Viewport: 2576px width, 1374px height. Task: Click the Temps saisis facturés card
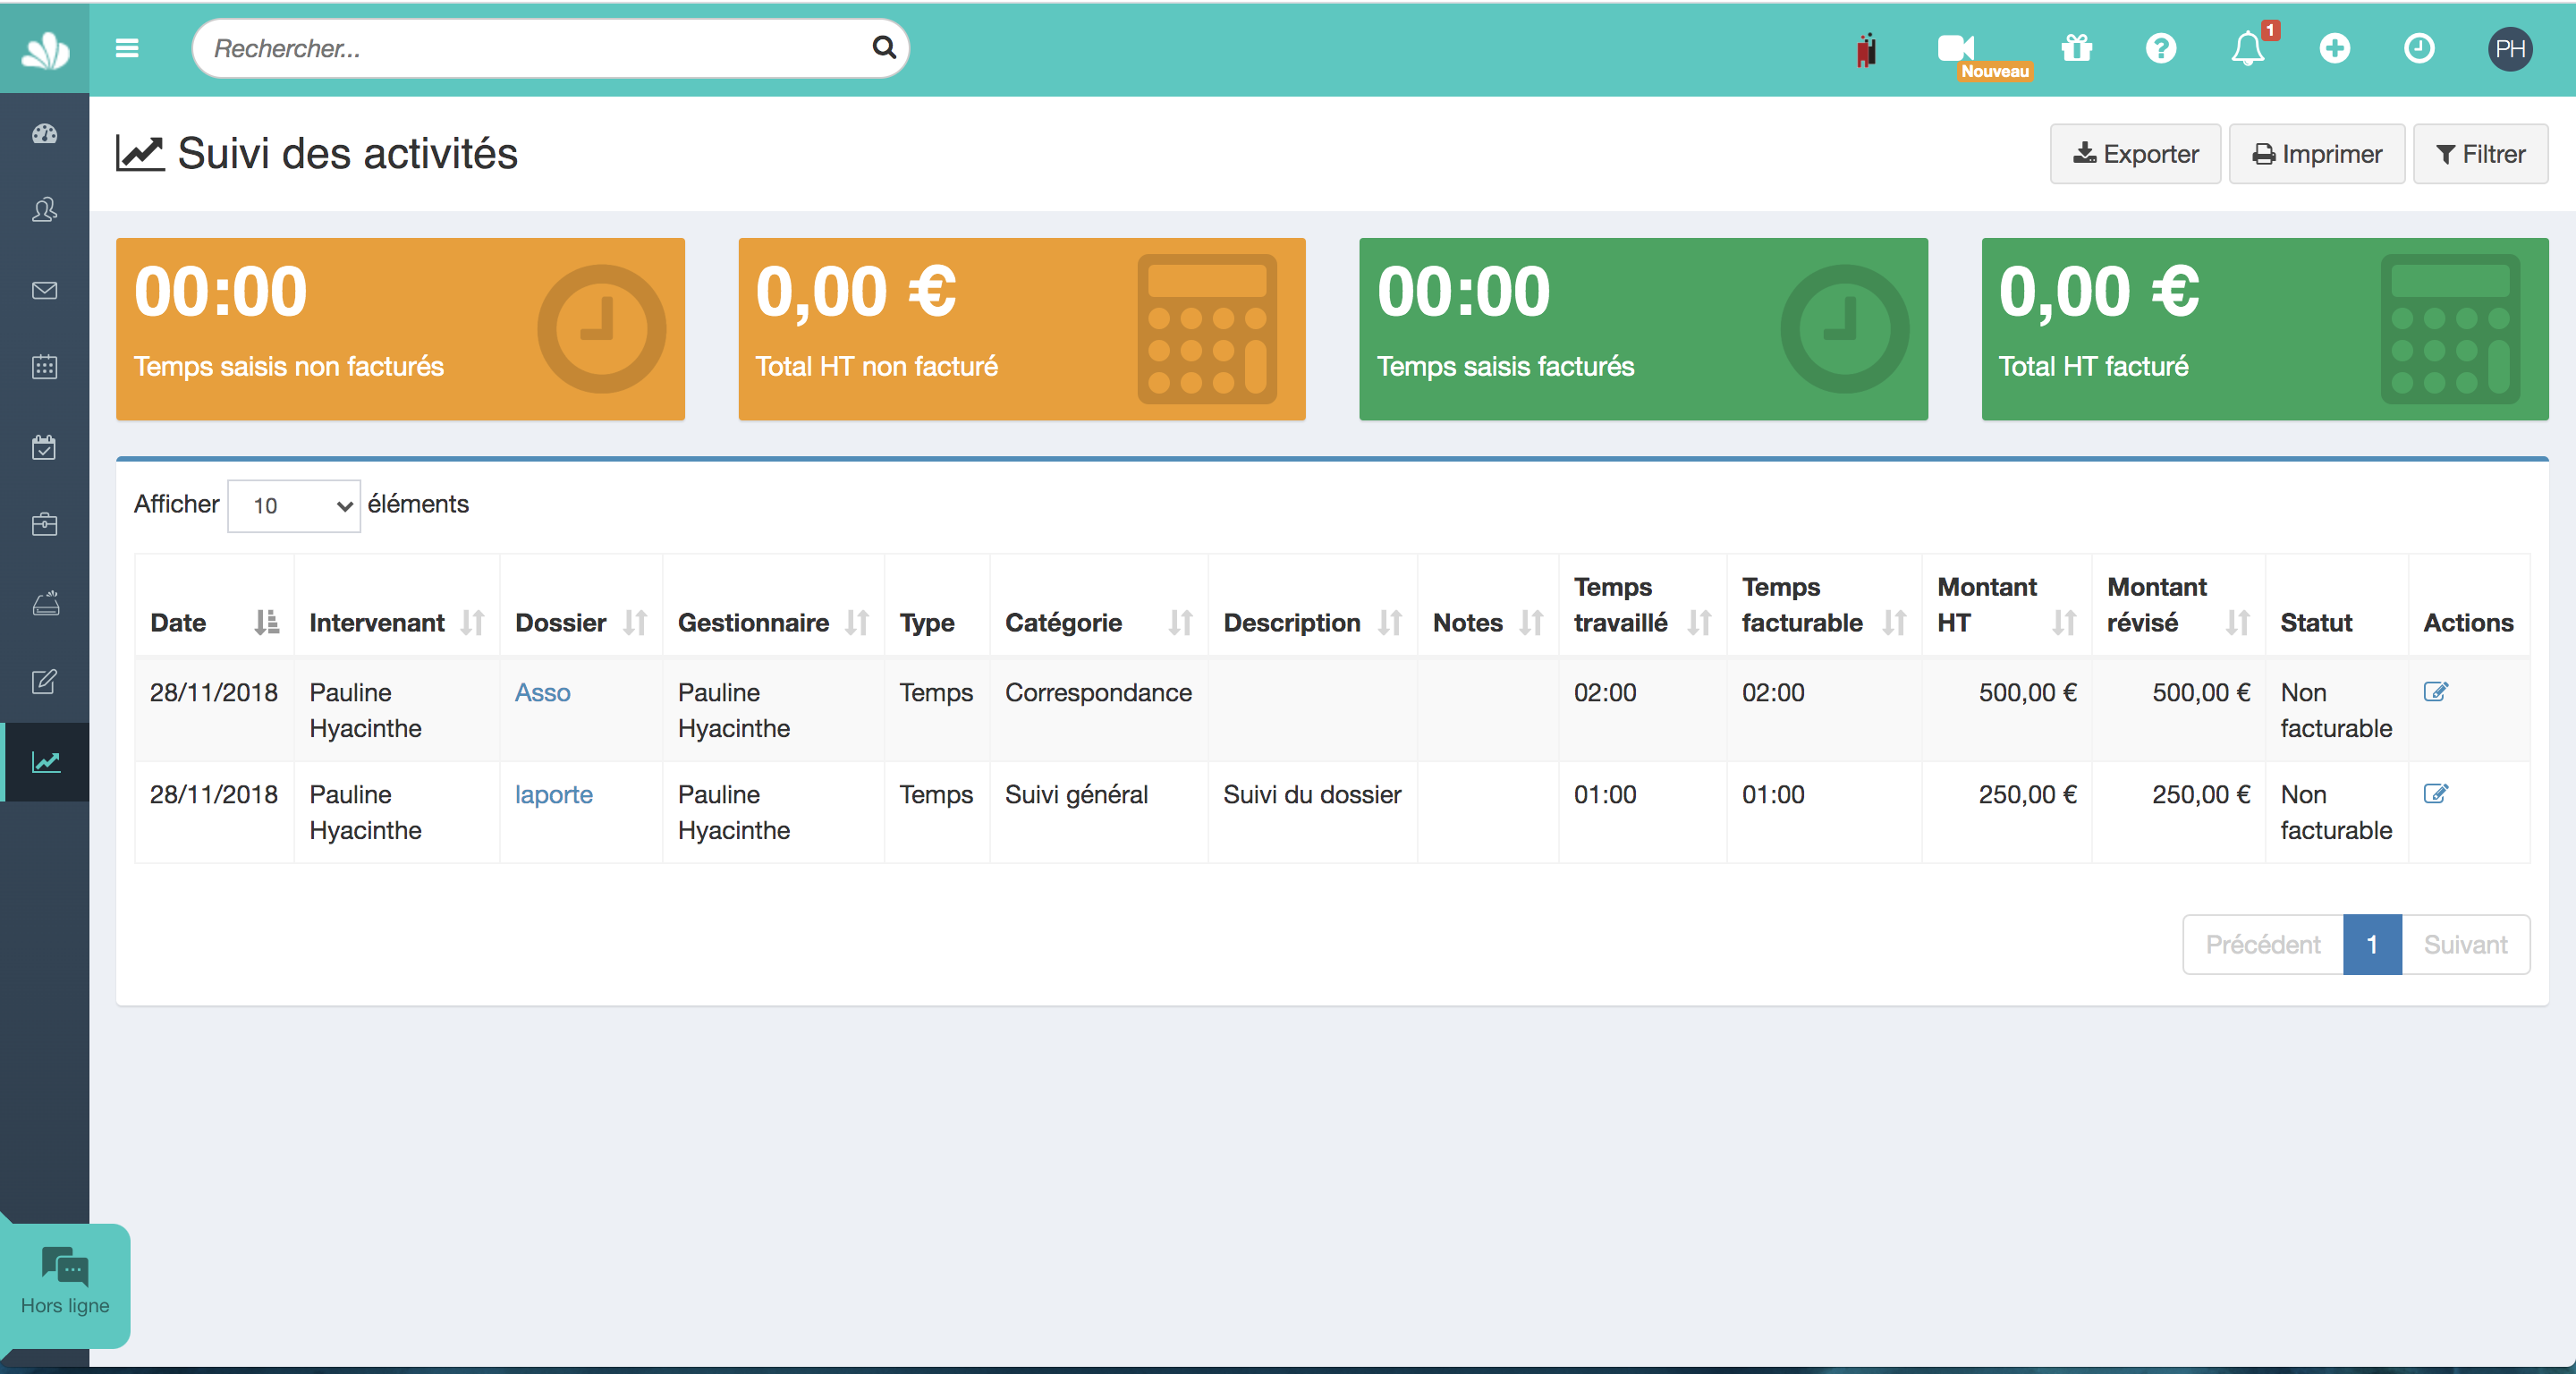point(1643,329)
